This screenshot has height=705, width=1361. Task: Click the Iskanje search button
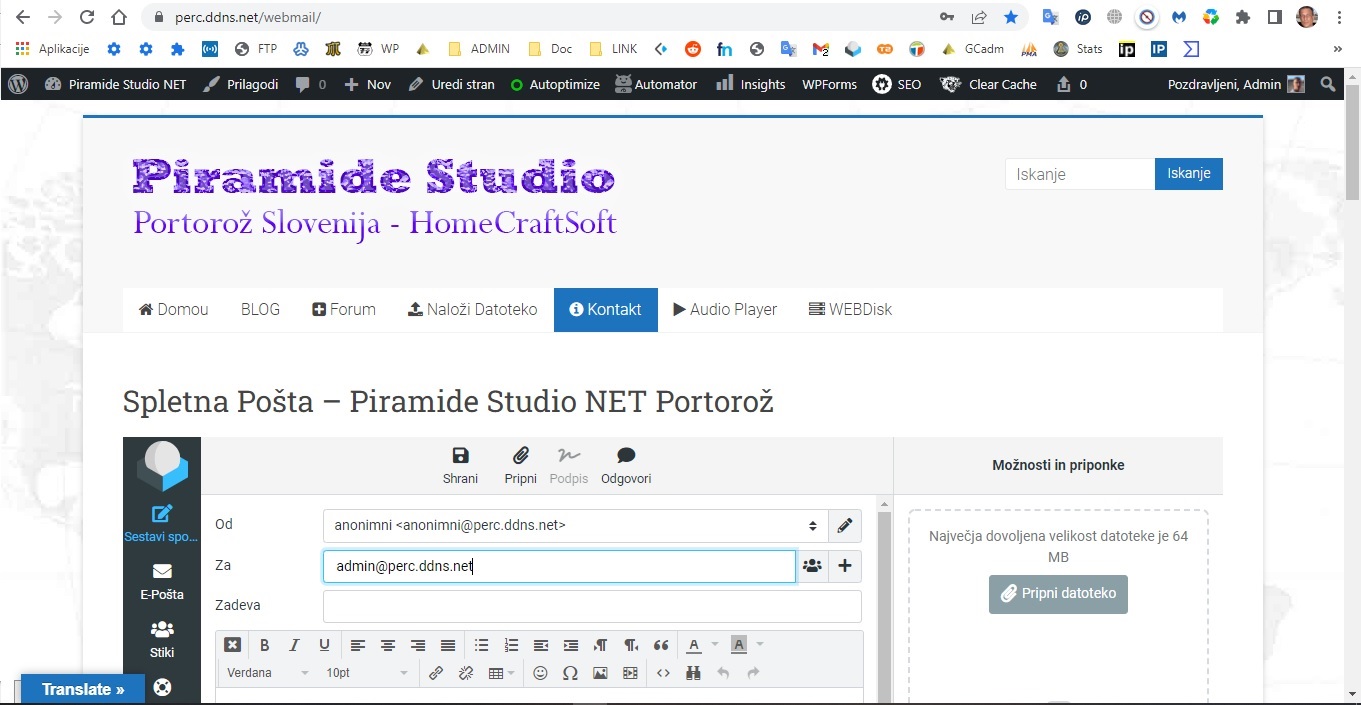pyautogui.click(x=1189, y=174)
